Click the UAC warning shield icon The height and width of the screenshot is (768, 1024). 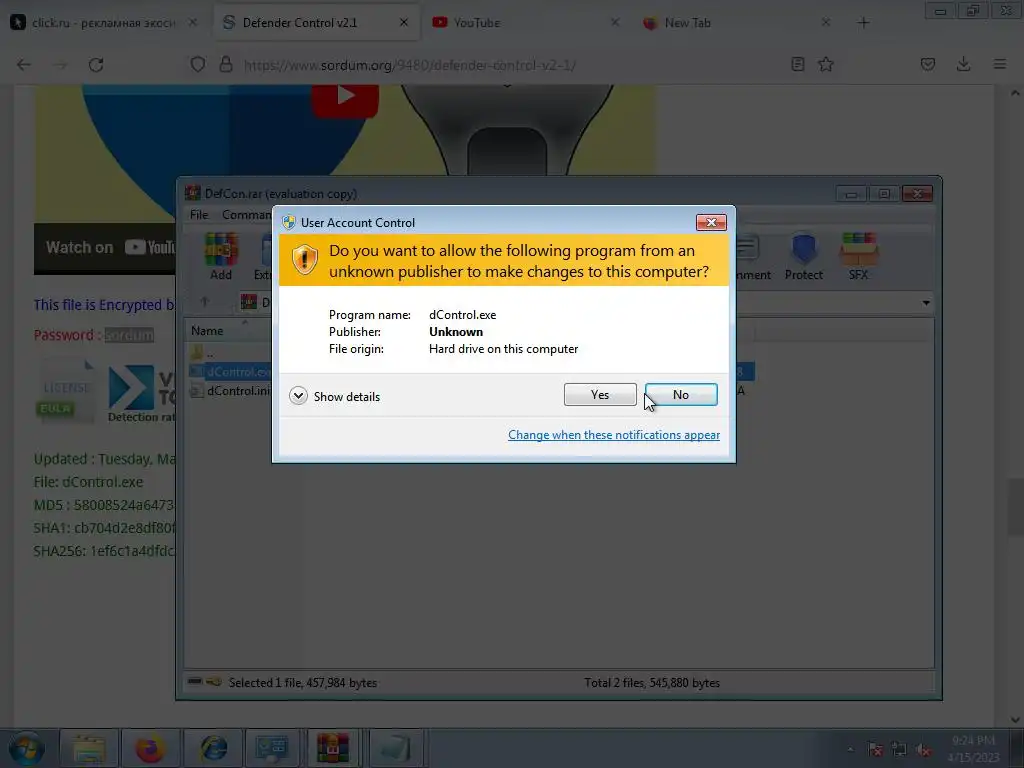304,260
